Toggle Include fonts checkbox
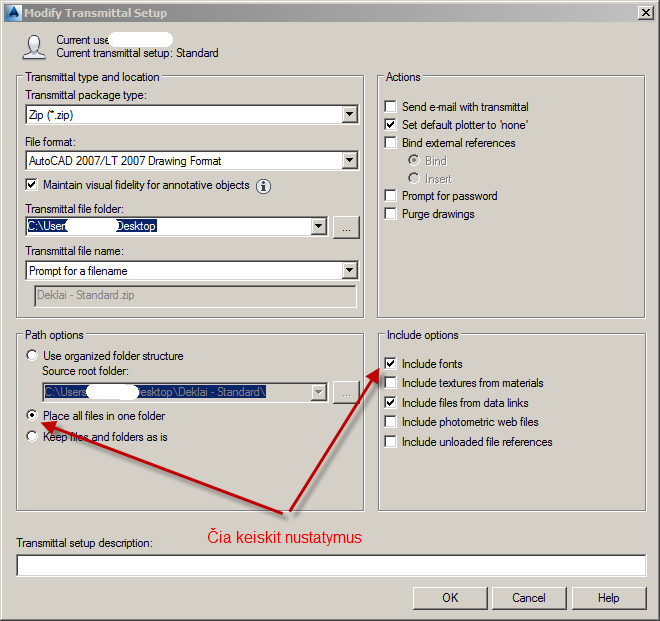The image size is (660, 621). coord(391,363)
